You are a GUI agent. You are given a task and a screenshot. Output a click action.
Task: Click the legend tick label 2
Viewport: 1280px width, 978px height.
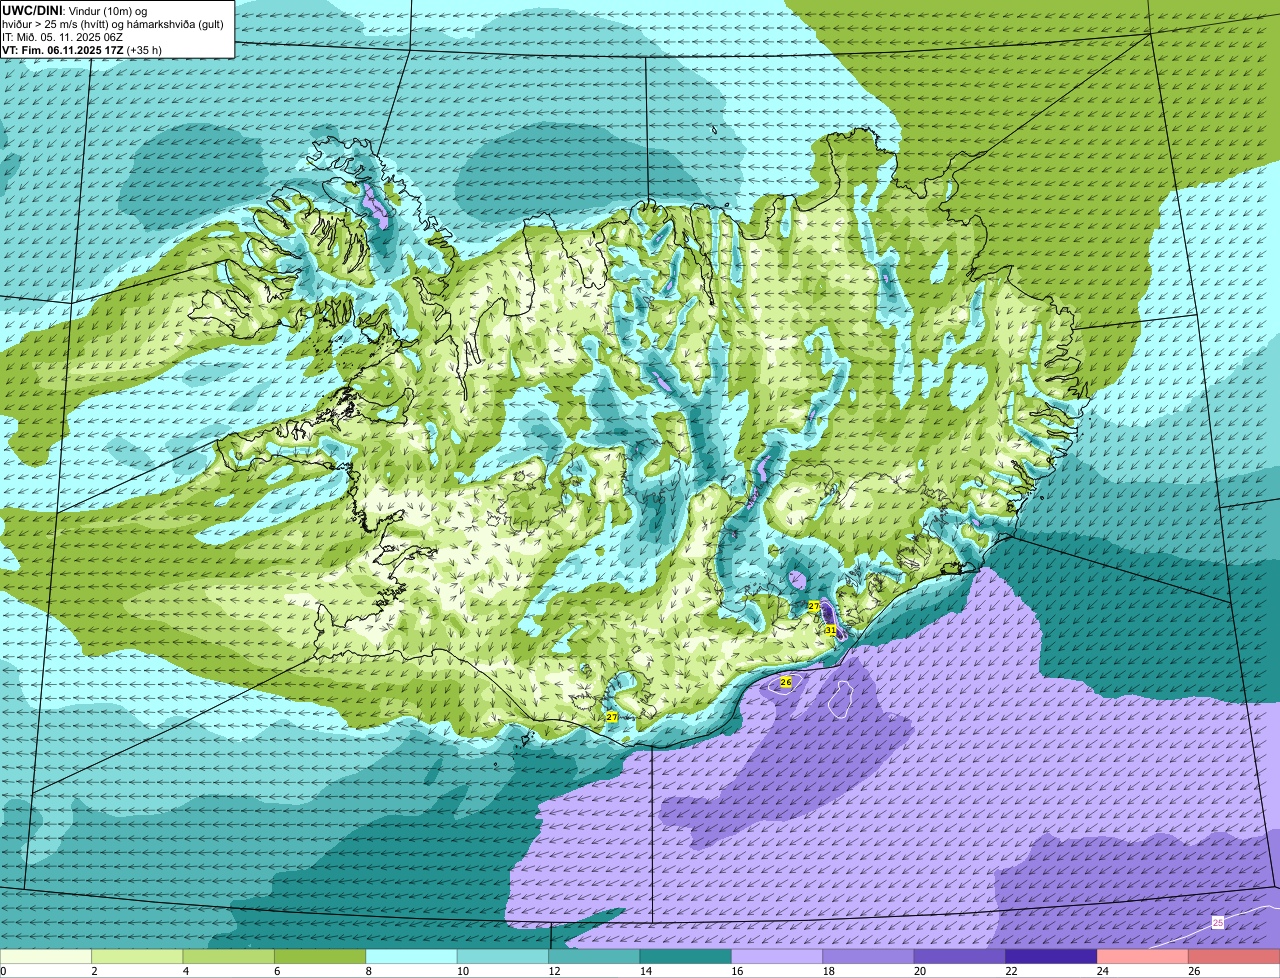coord(94,971)
